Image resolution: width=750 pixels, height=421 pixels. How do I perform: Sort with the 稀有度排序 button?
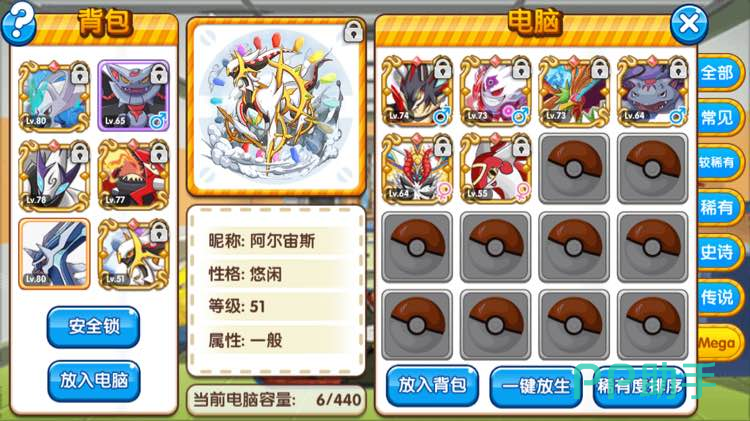click(640, 387)
